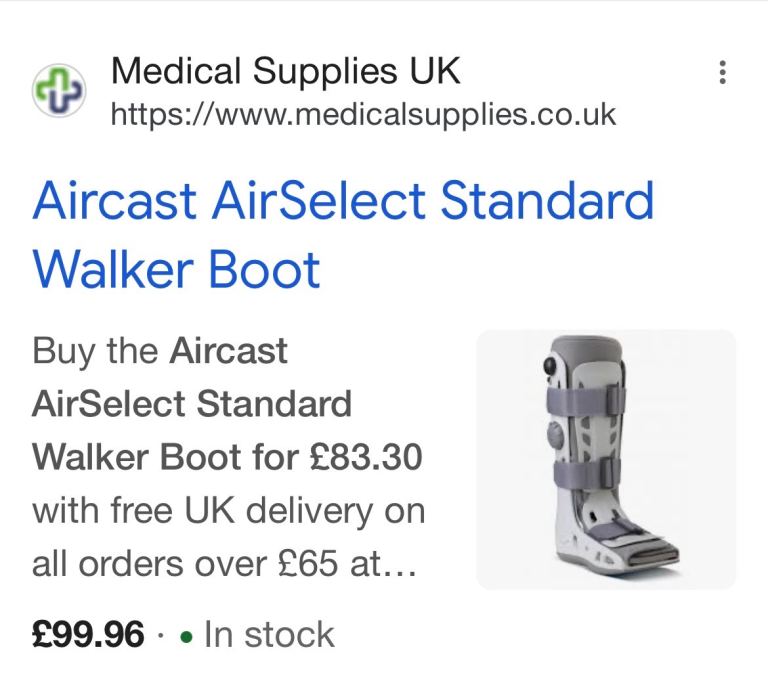
Task: Click the bold 'AirSelect Standard' snippet text
Action: tap(192, 405)
